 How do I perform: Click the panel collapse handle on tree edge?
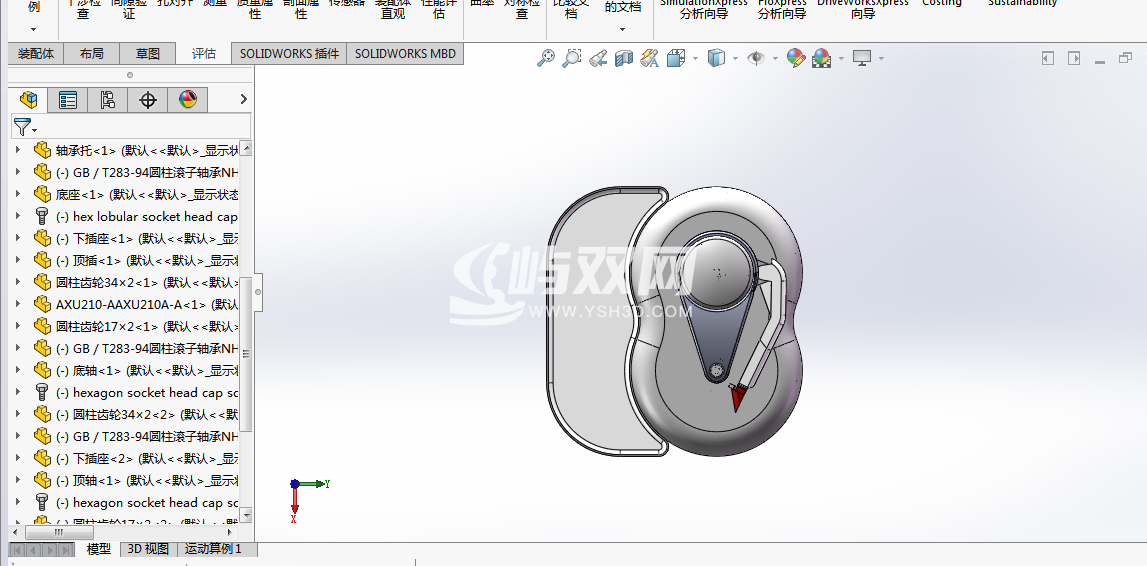pos(257,291)
